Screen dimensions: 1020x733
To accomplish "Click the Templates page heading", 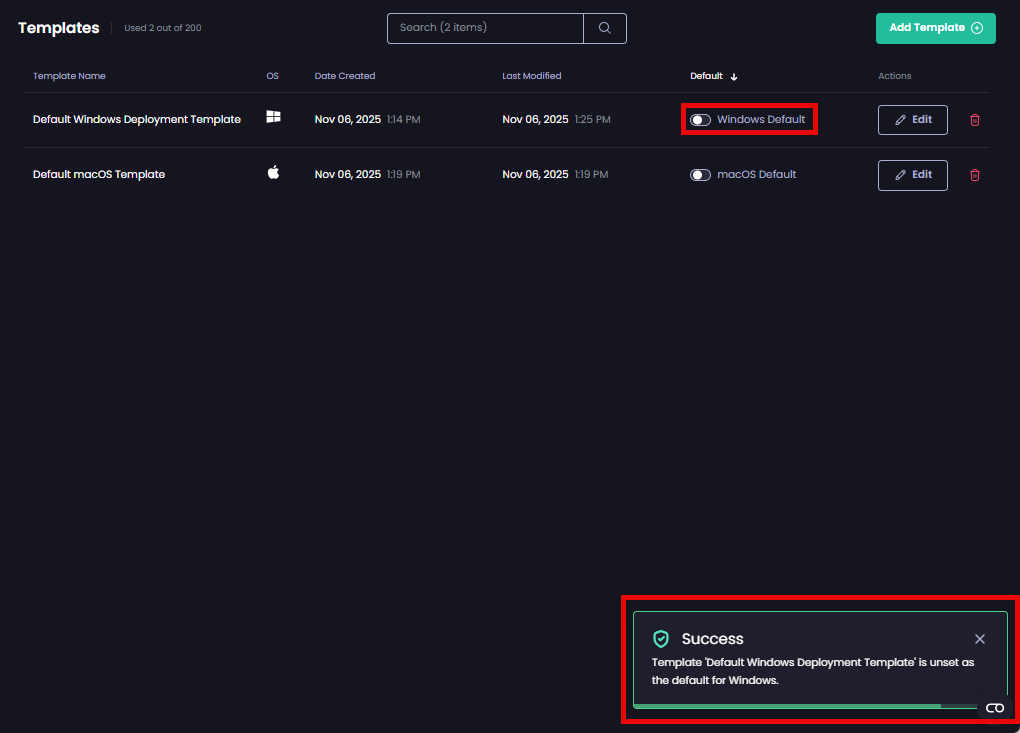I will pyautogui.click(x=57, y=27).
